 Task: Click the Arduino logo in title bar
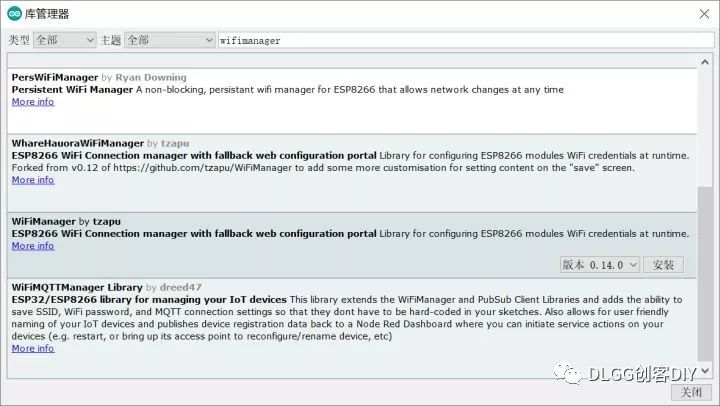pyautogui.click(x=13, y=14)
